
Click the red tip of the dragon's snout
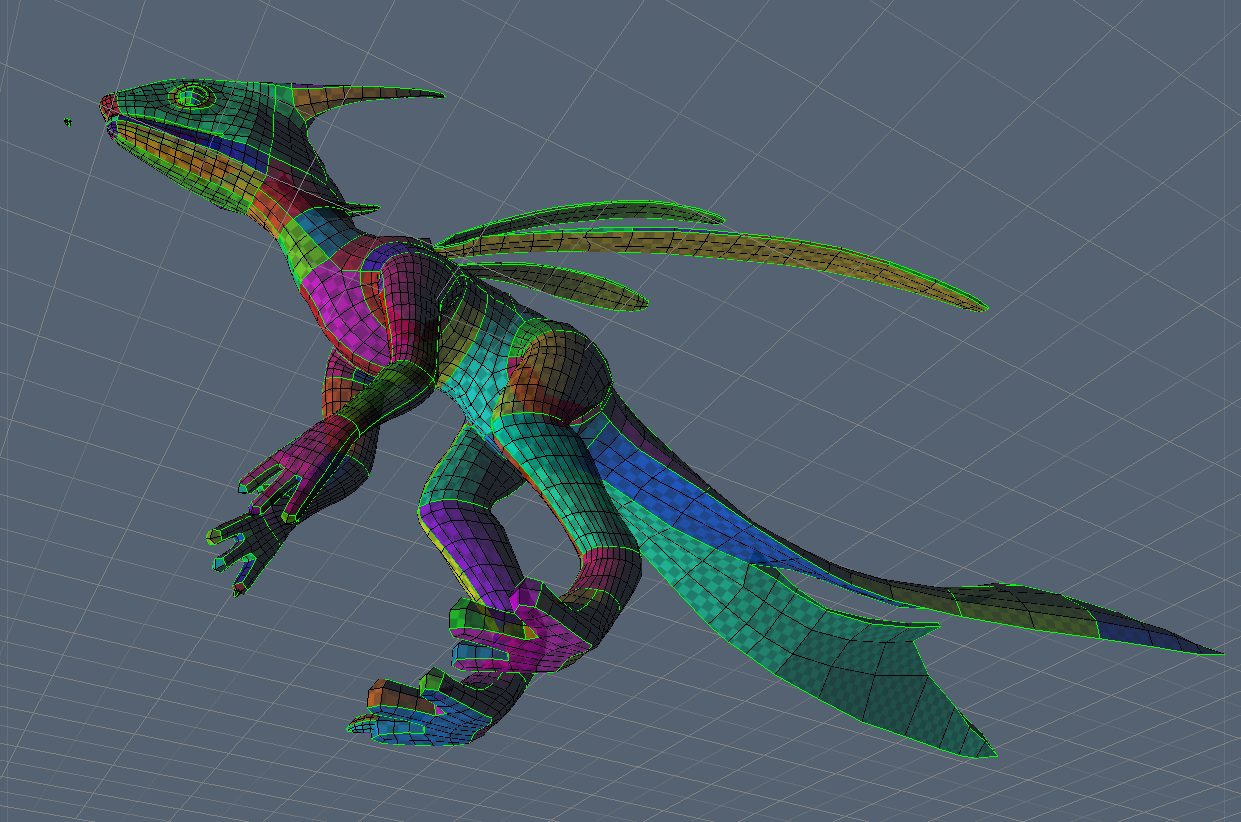click(108, 103)
